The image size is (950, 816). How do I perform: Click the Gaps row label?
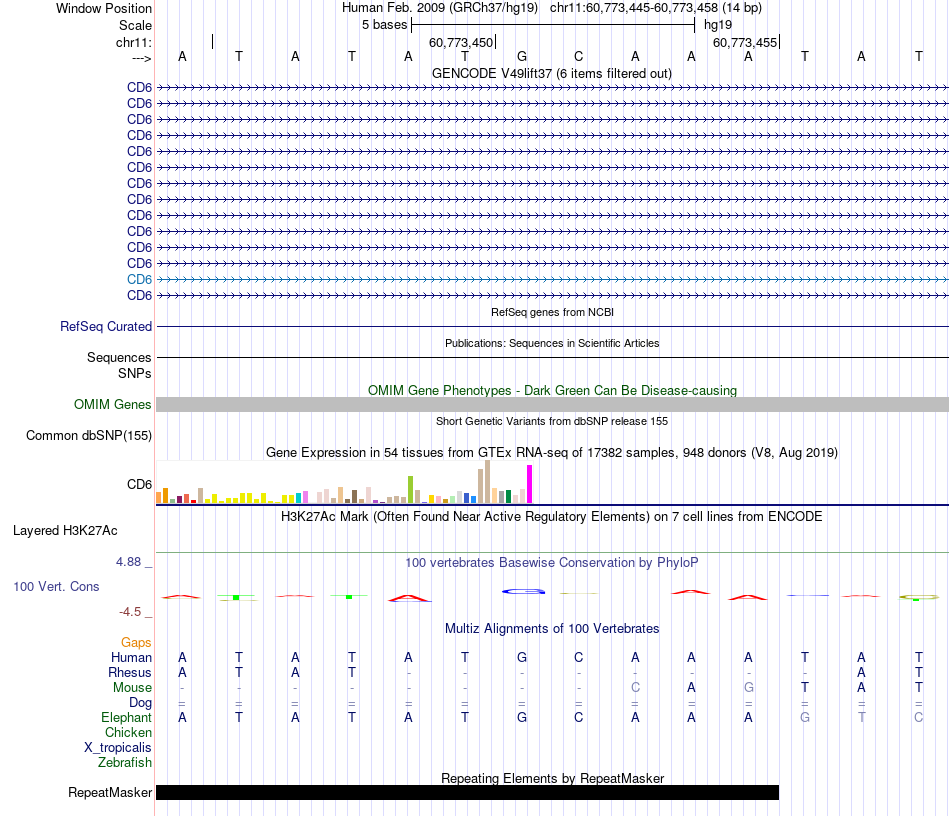[x=136, y=642]
